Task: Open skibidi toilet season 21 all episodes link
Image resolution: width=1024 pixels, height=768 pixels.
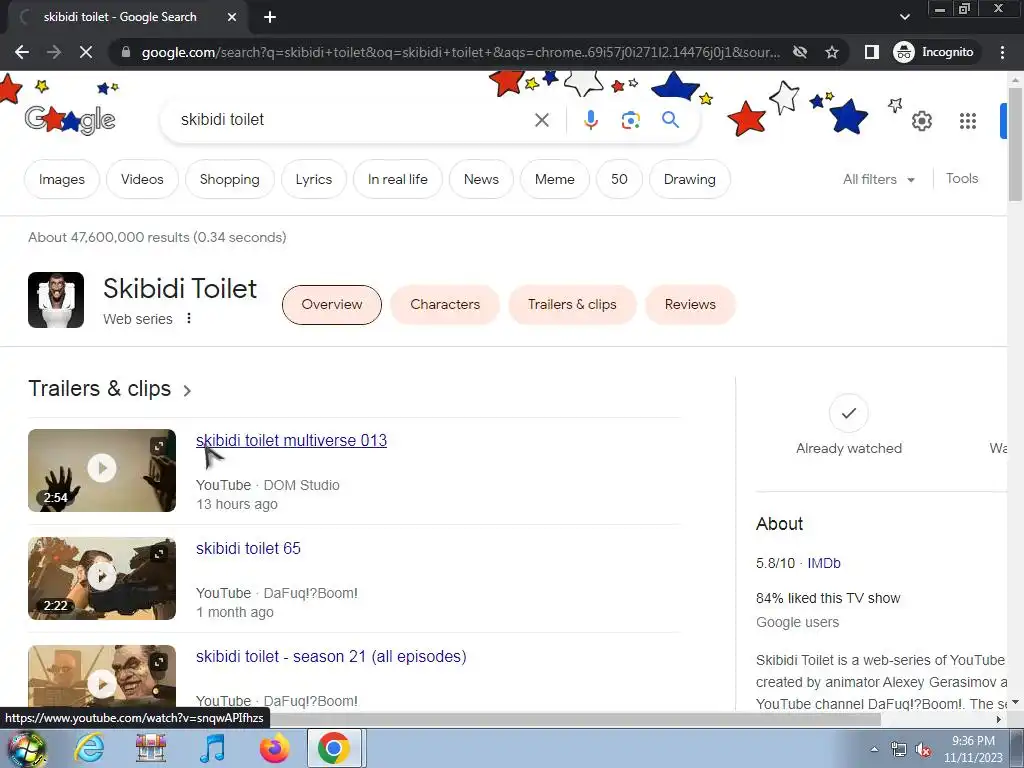Action: [x=331, y=656]
